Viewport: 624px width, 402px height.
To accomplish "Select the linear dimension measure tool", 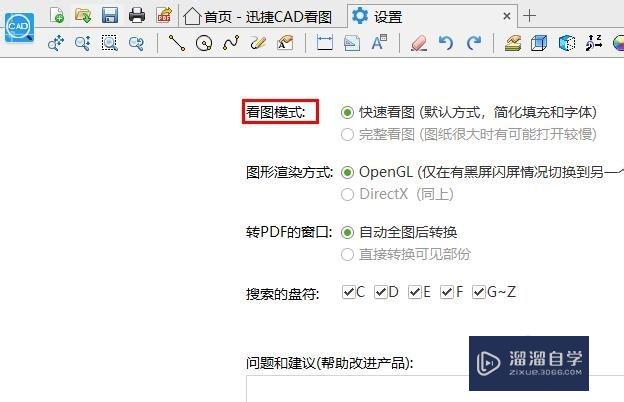I will pos(325,43).
